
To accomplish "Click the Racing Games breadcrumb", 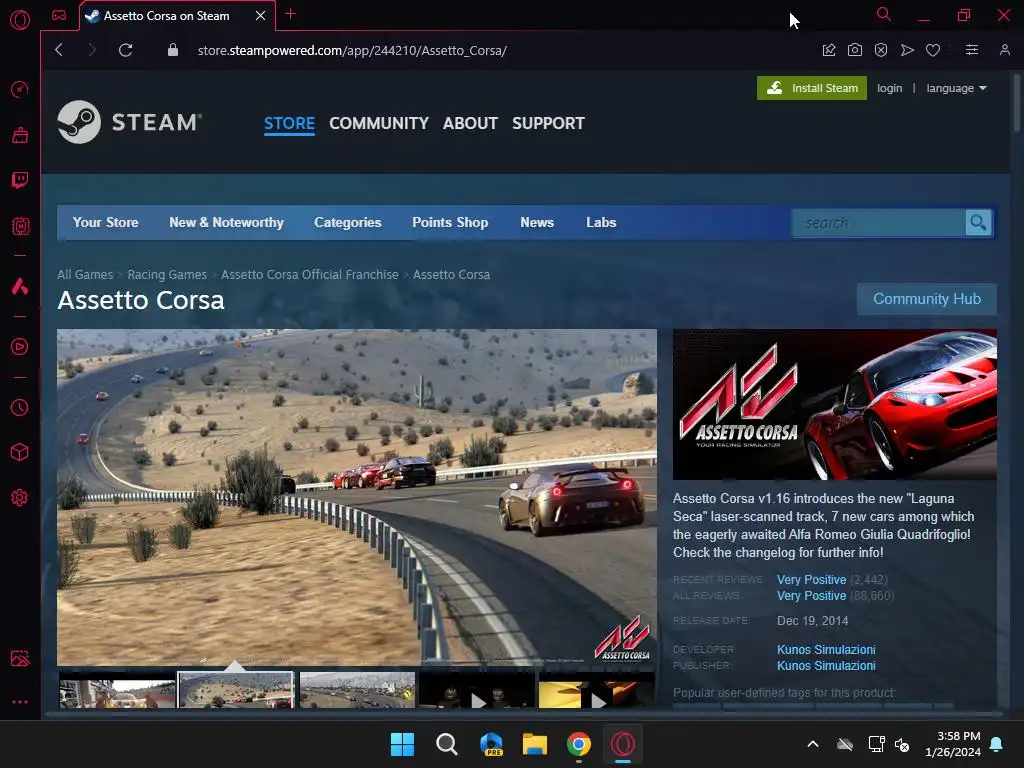I will (167, 275).
